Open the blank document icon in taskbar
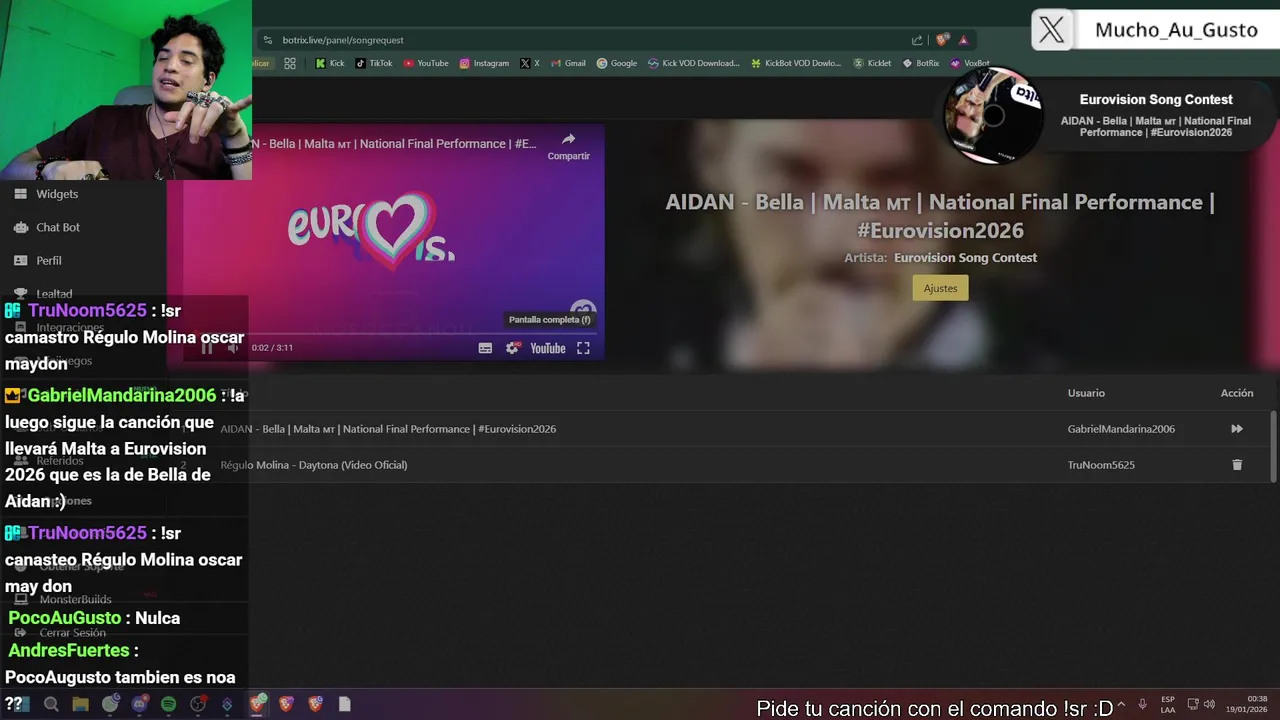The width and height of the screenshot is (1280, 720). (x=345, y=704)
